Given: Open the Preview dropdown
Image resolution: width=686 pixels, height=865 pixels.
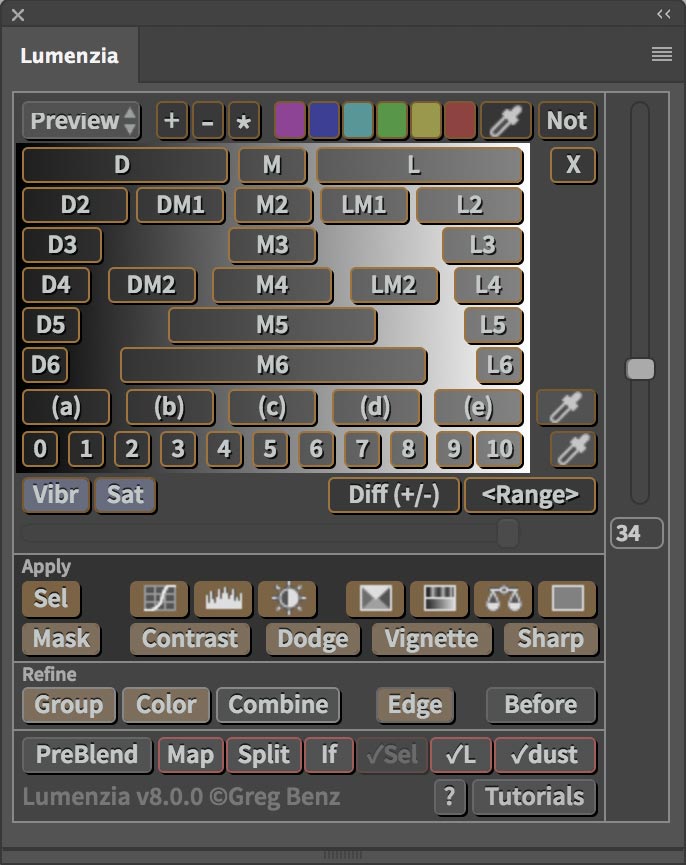Looking at the screenshot, I should pos(81,120).
